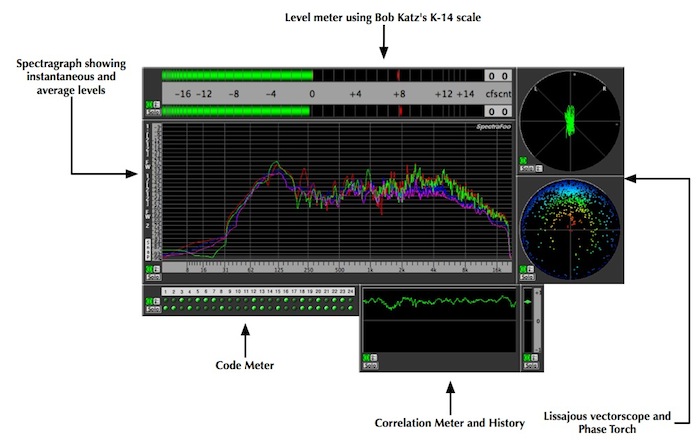Toggle the correlation history's green power icon
Image resolution: width=700 pixels, height=444 pixels.
pos(366,358)
